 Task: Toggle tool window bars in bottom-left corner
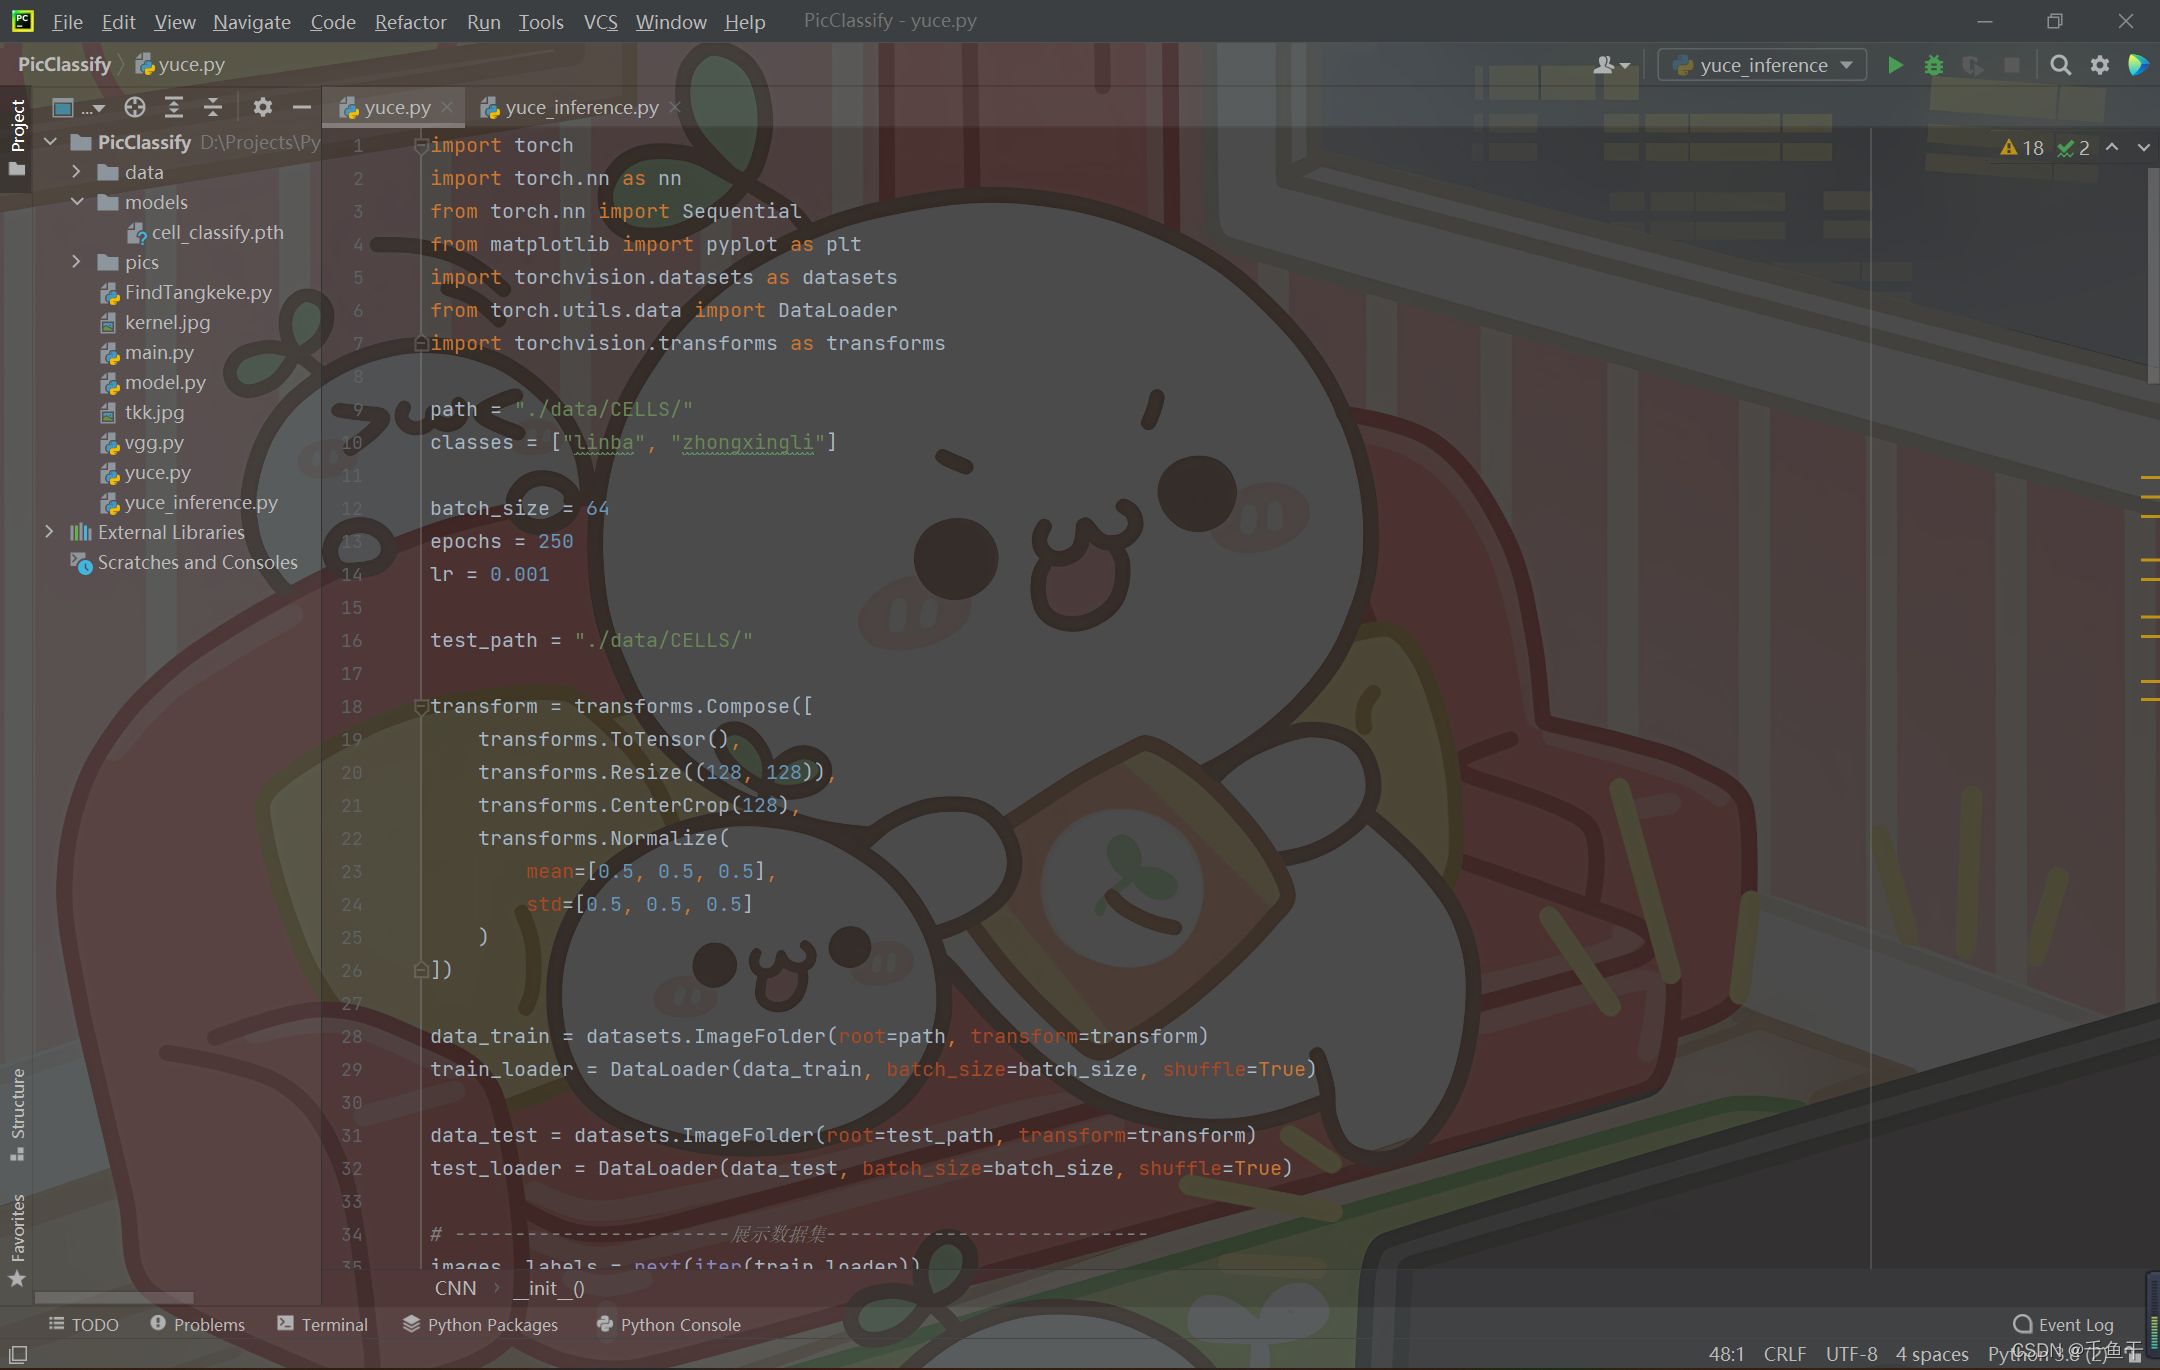pyautogui.click(x=18, y=1354)
